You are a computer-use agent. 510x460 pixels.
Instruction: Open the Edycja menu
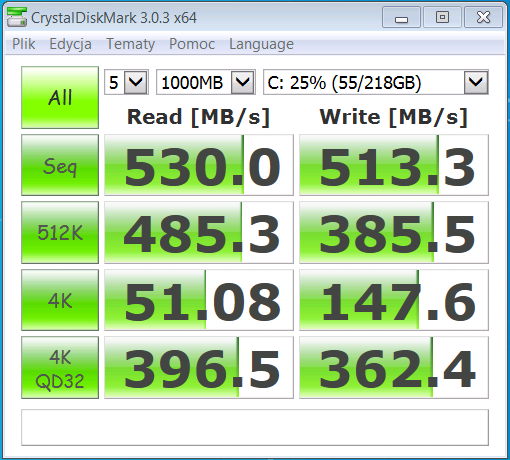[x=70, y=44]
